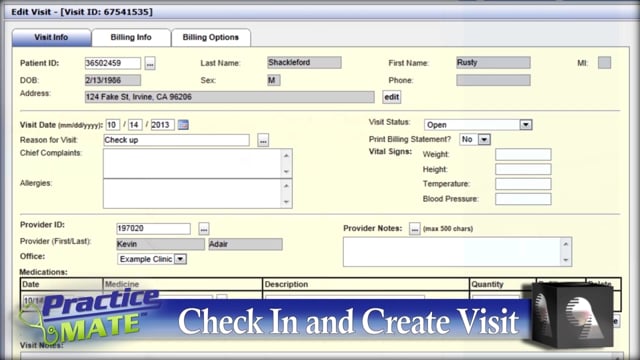This screenshot has height=360, width=640.
Task: Open the visit date calendar picker
Action: pyautogui.click(x=183, y=125)
